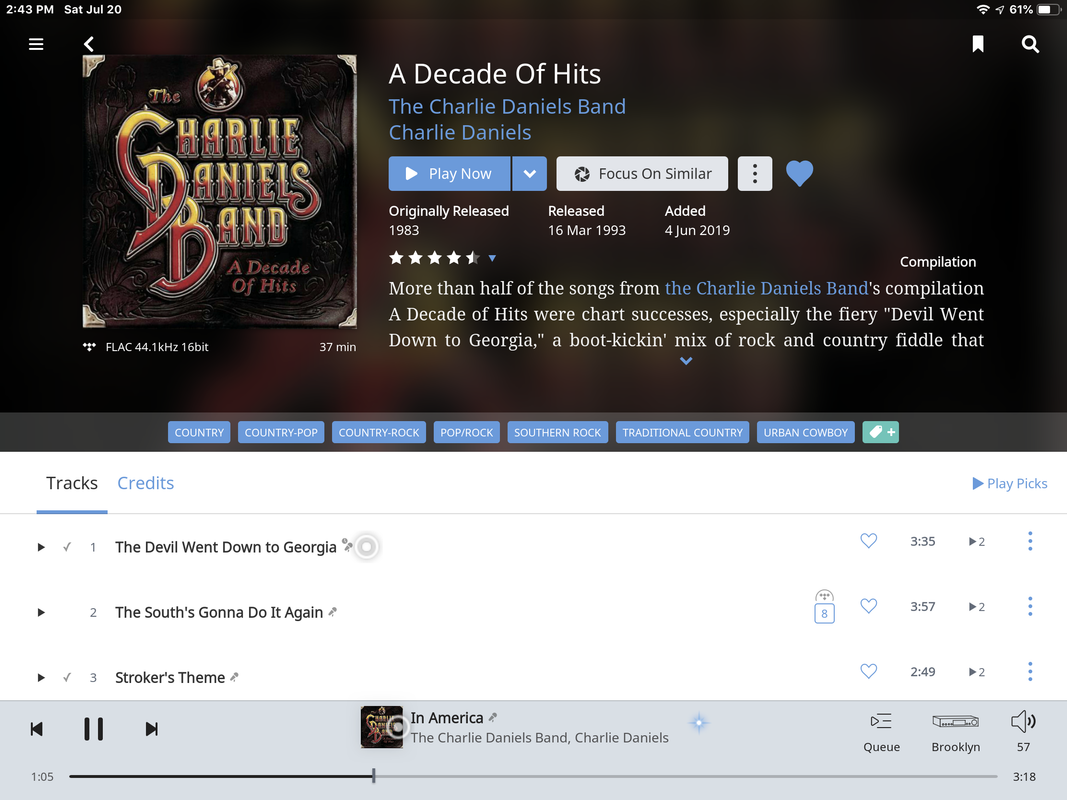The width and height of the screenshot is (1067, 800).
Task: Expand the Play Now dropdown arrow
Action: point(529,173)
